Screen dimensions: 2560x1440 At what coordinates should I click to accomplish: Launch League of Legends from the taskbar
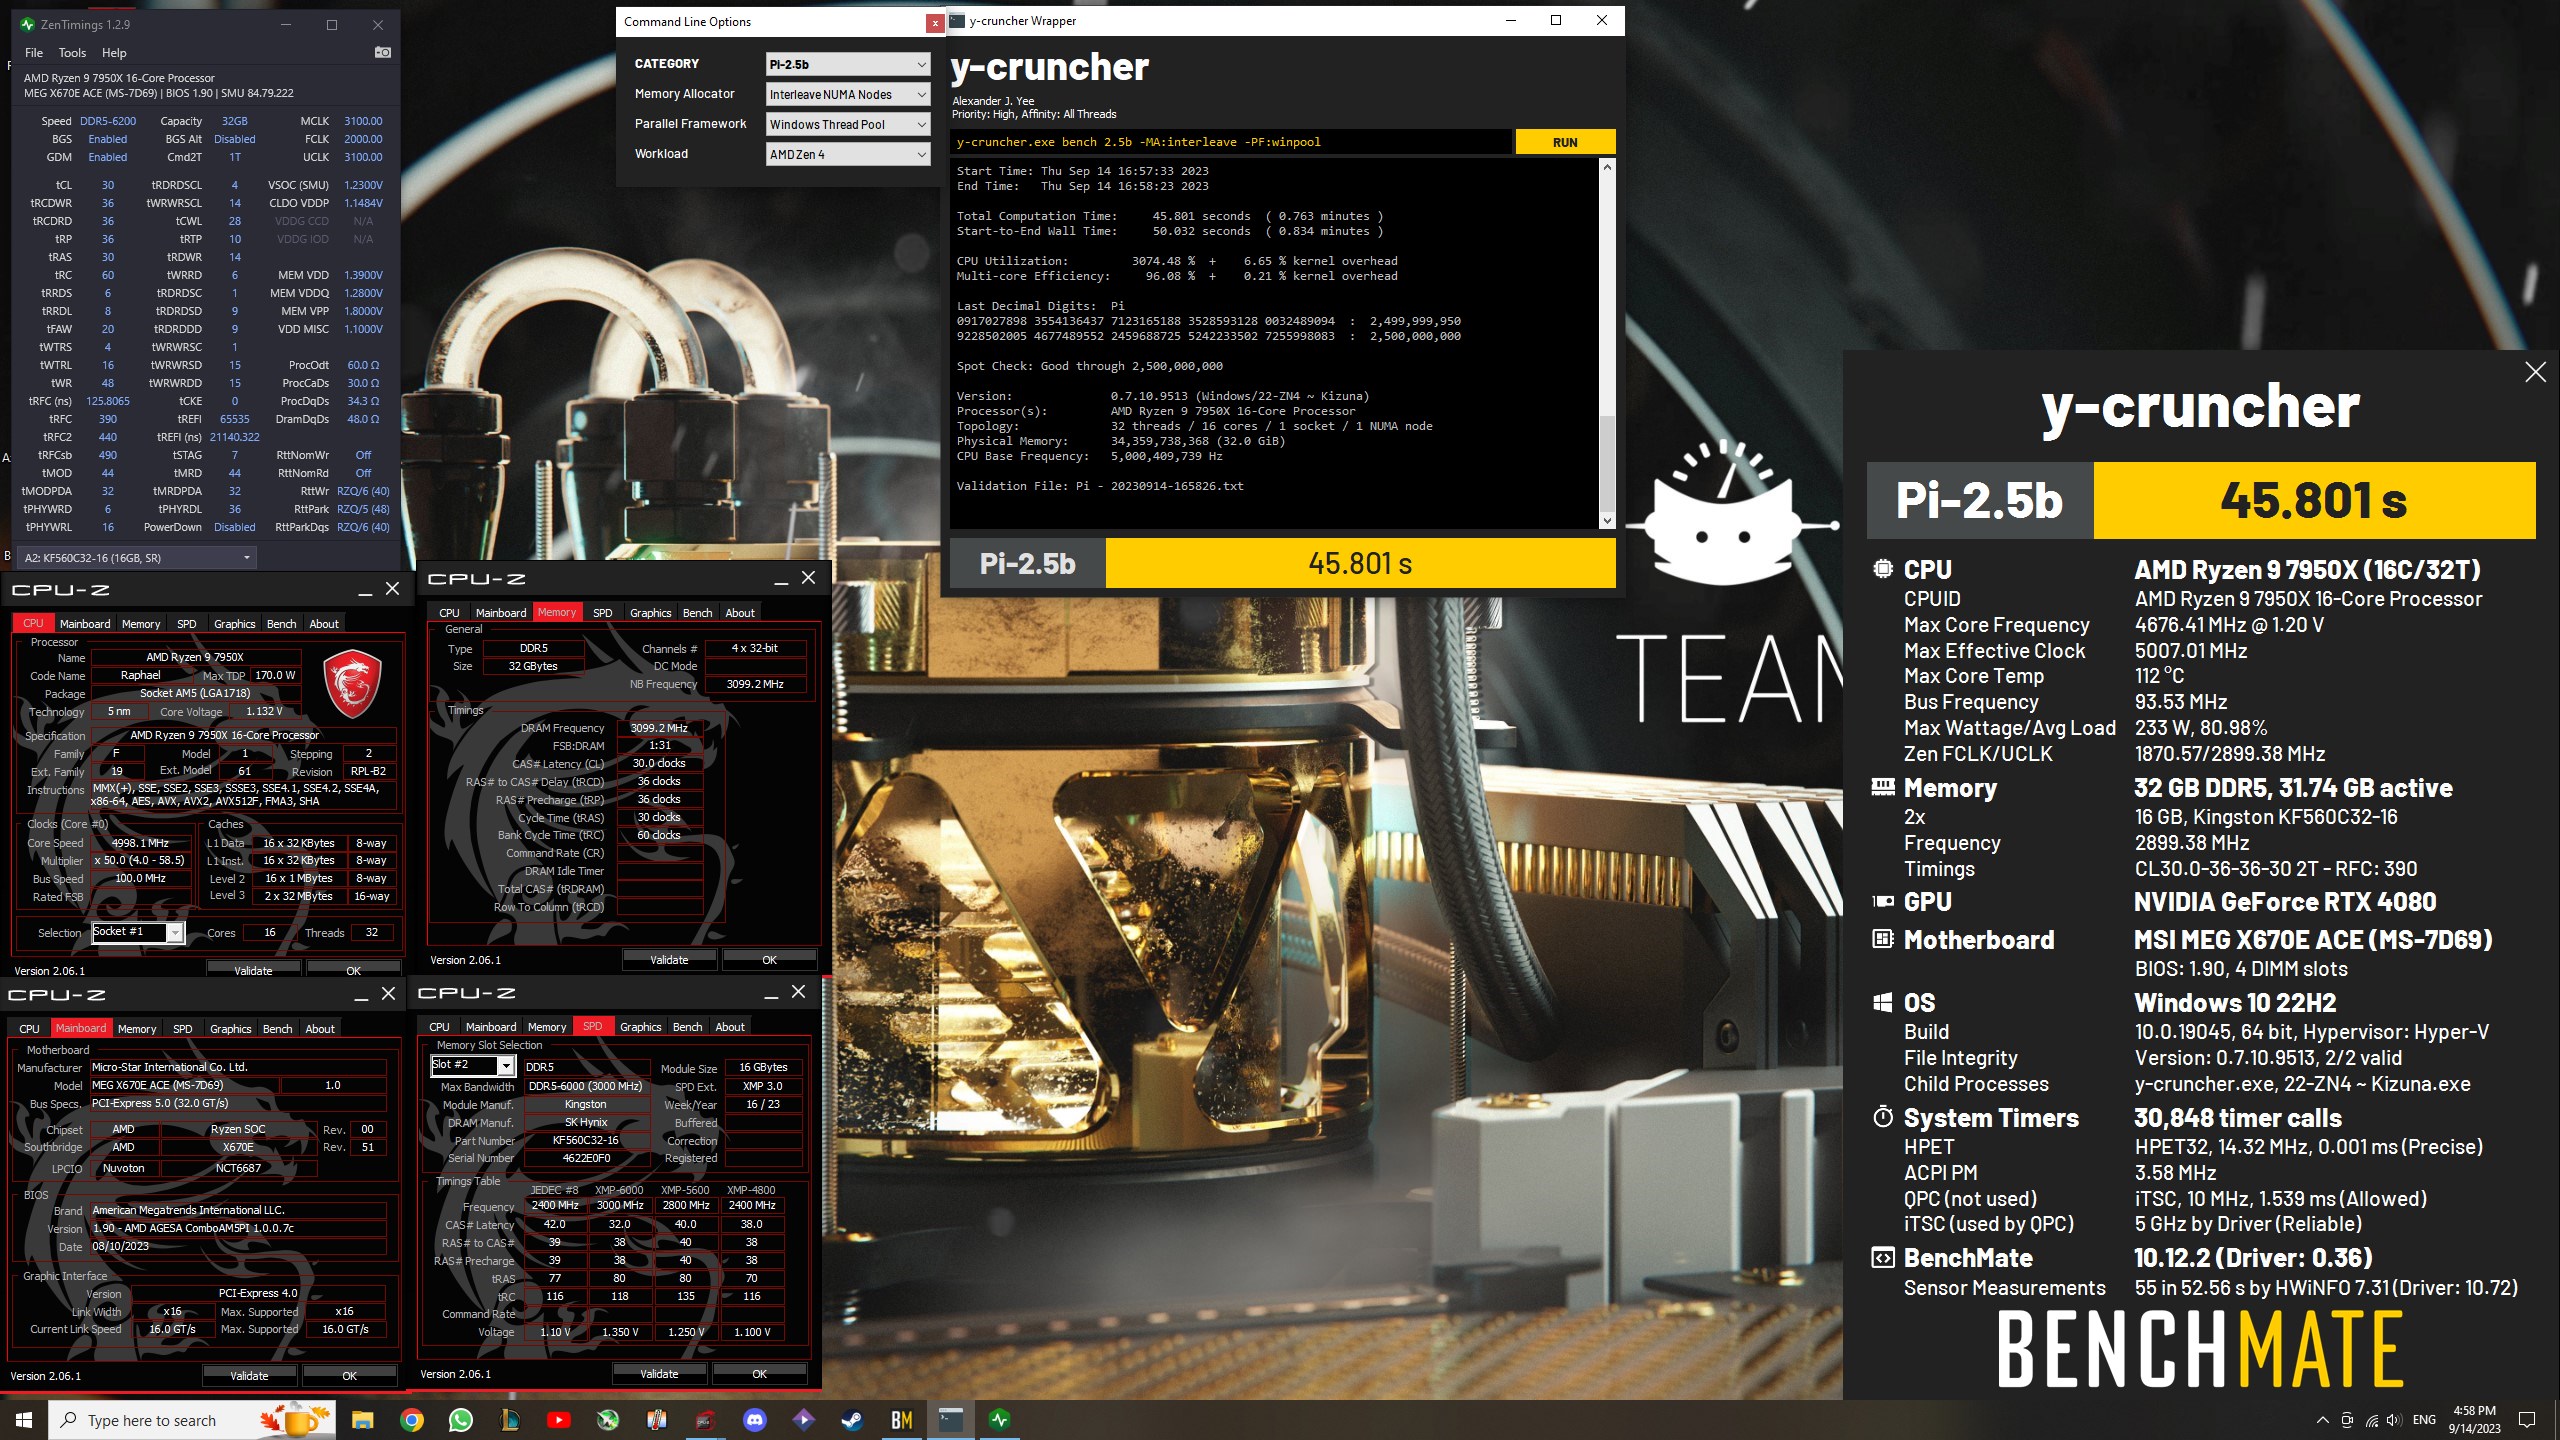pyautogui.click(x=510, y=1420)
